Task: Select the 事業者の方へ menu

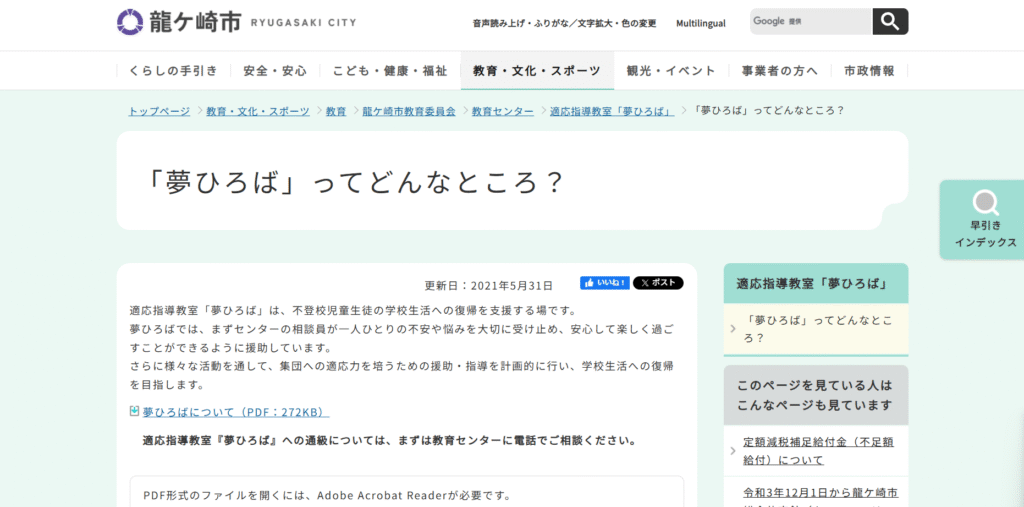Action: click(x=779, y=71)
